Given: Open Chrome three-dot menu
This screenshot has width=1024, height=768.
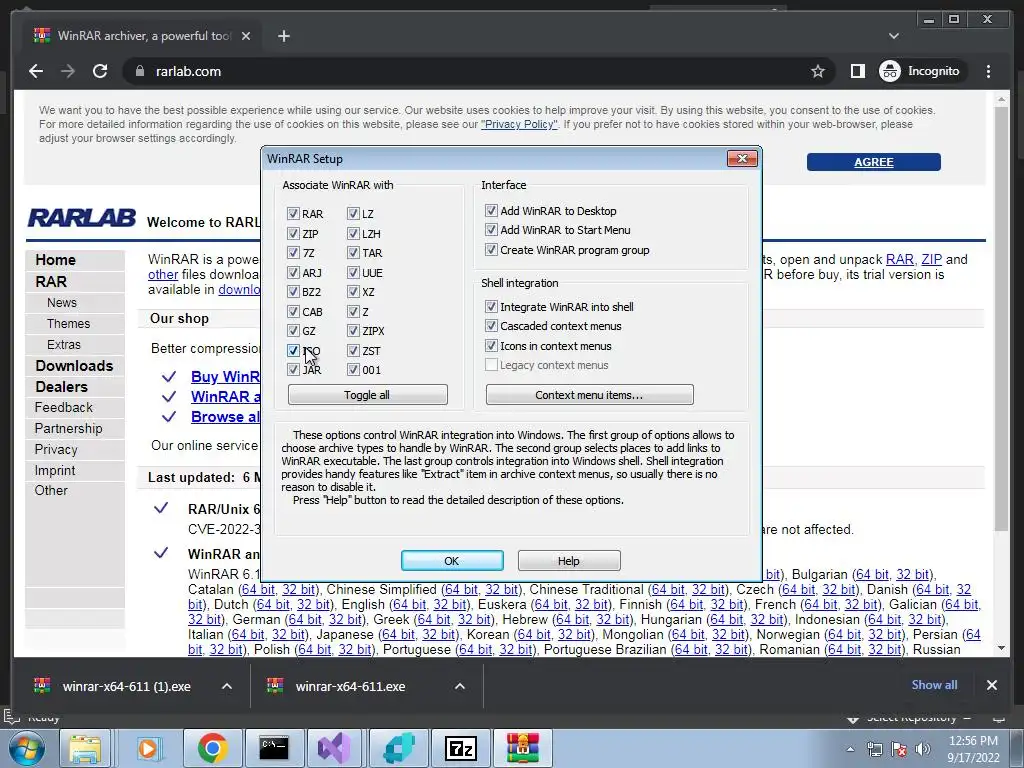Looking at the screenshot, I should [989, 71].
